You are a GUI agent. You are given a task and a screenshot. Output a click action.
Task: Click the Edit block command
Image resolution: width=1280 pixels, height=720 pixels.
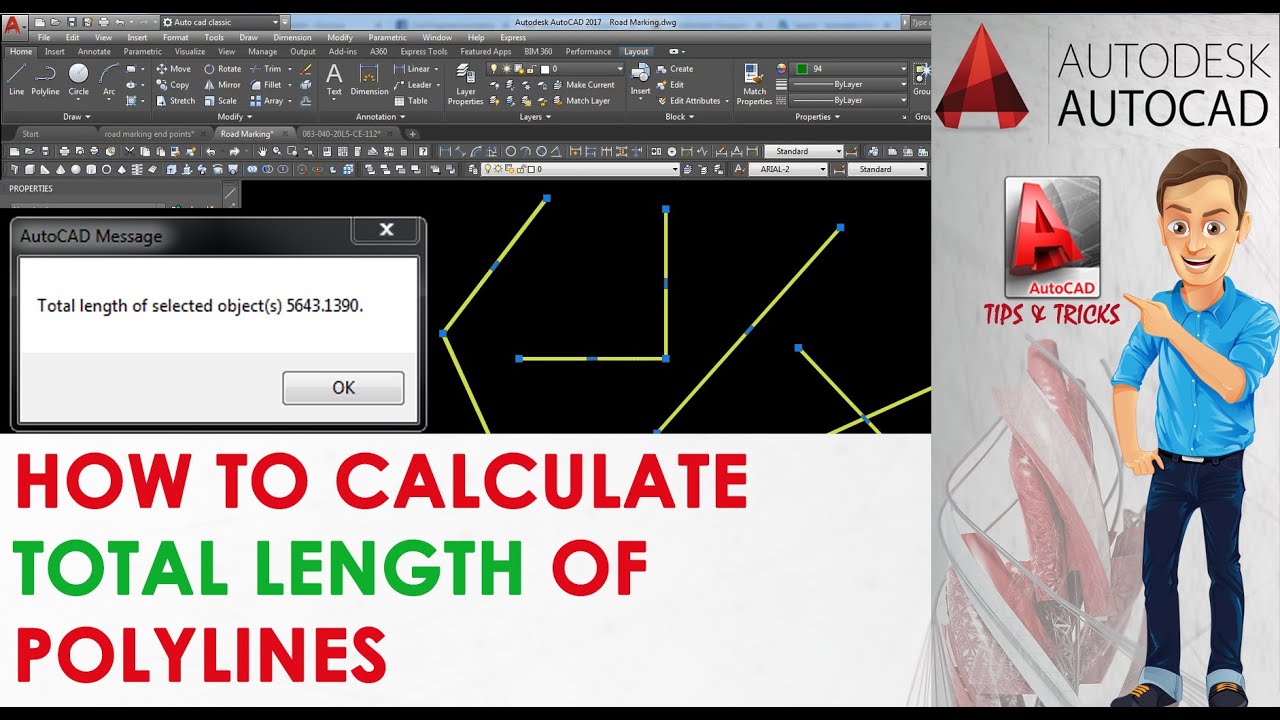point(670,85)
